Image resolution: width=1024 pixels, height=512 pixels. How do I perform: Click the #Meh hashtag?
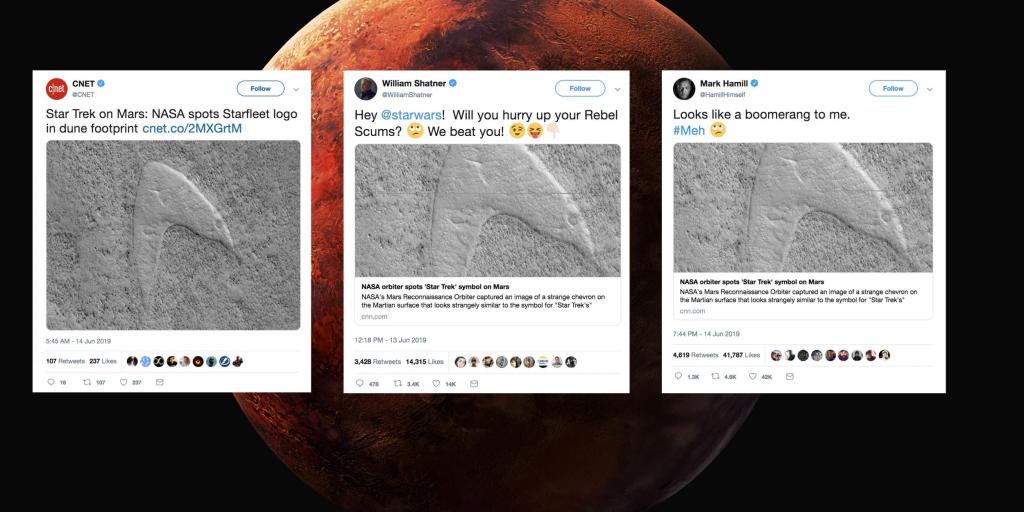(x=689, y=130)
